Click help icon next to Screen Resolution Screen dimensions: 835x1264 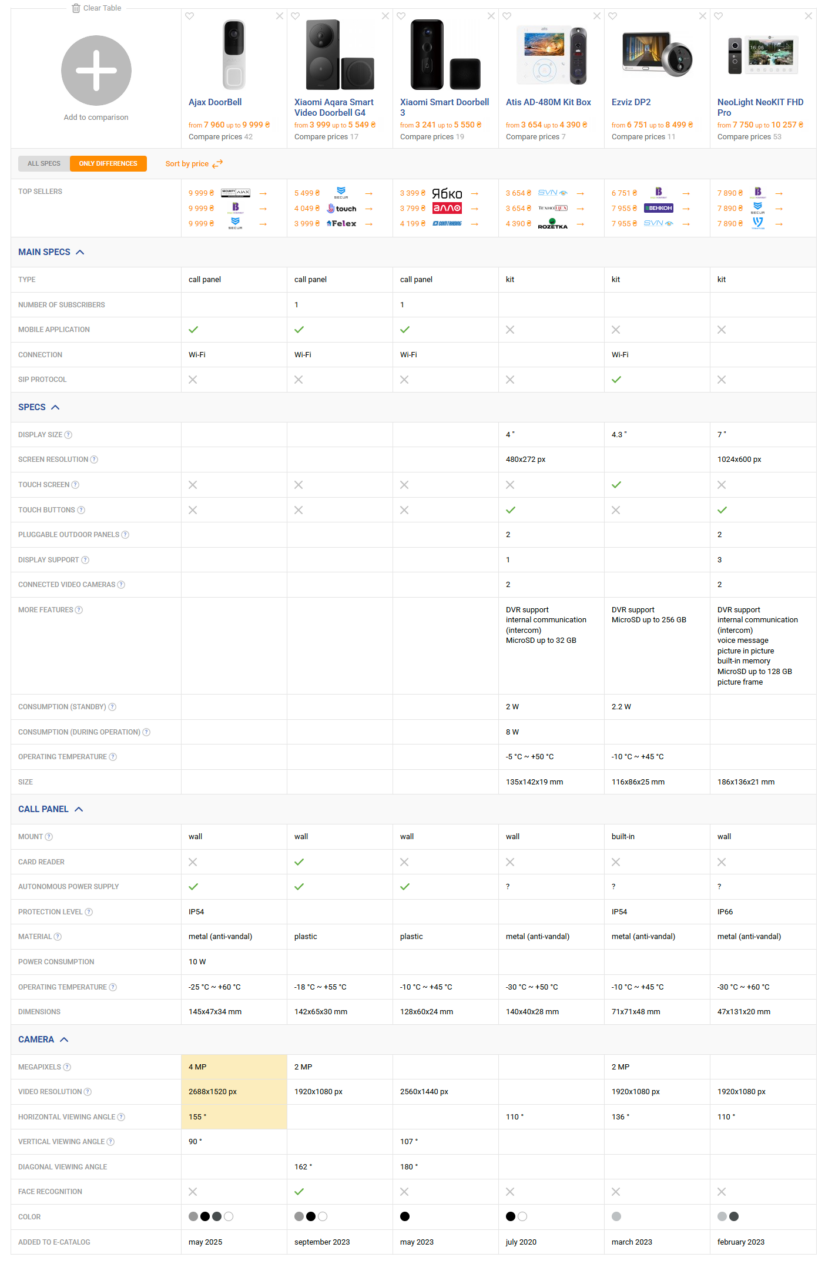(94, 460)
